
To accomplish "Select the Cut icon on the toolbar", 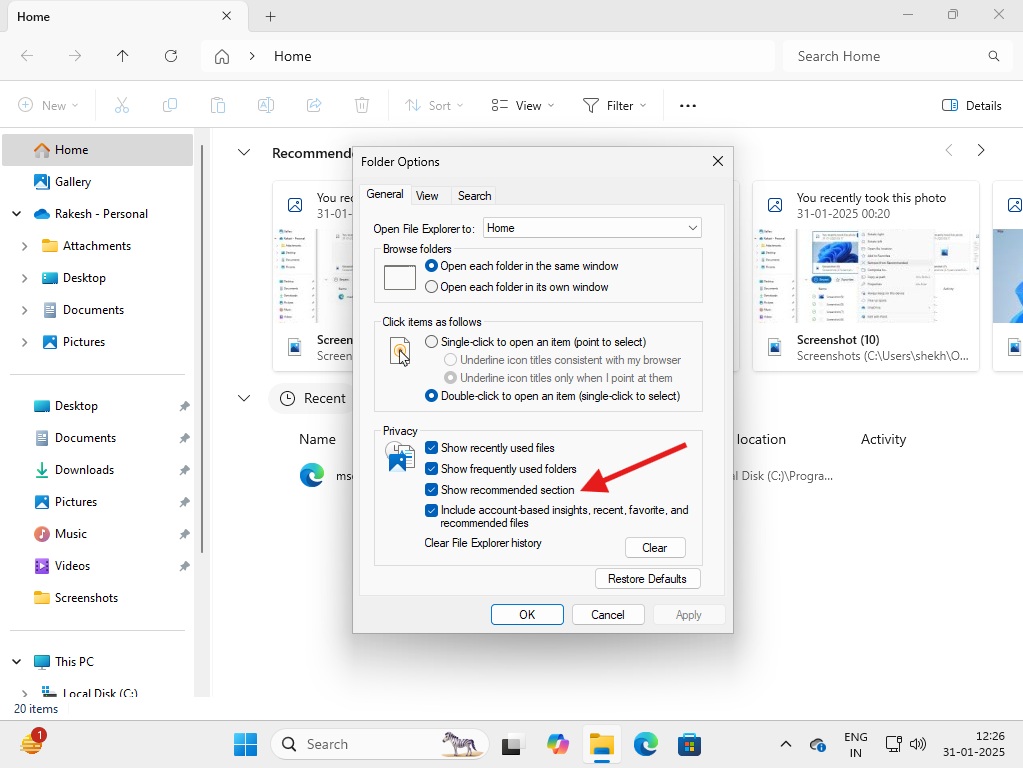I will (x=121, y=104).
